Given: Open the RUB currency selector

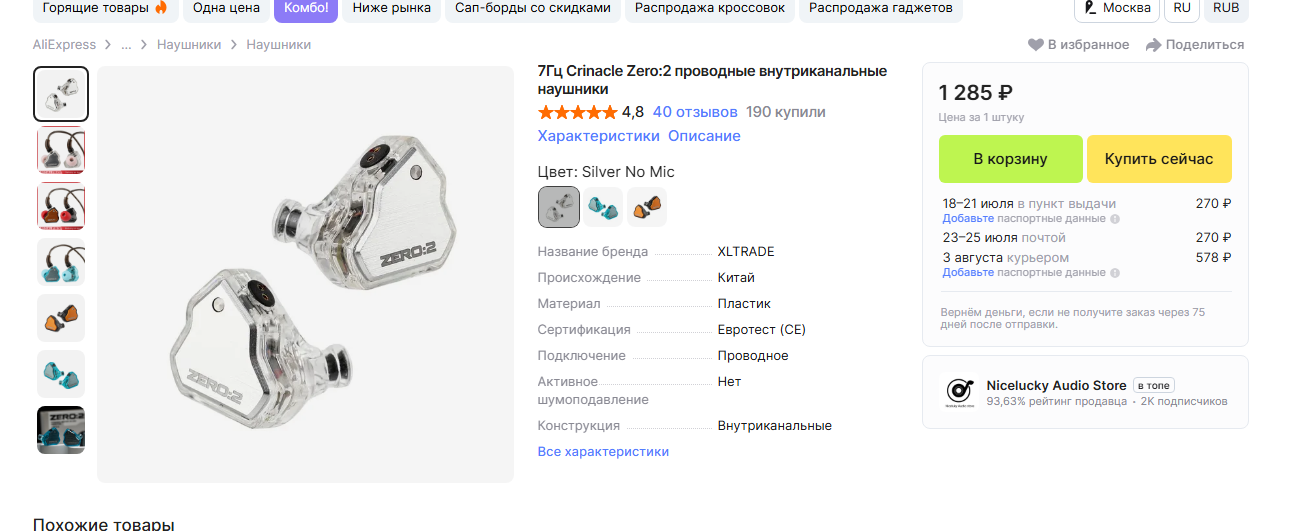Looking at the screenshot, I should tap(1225, 8).
